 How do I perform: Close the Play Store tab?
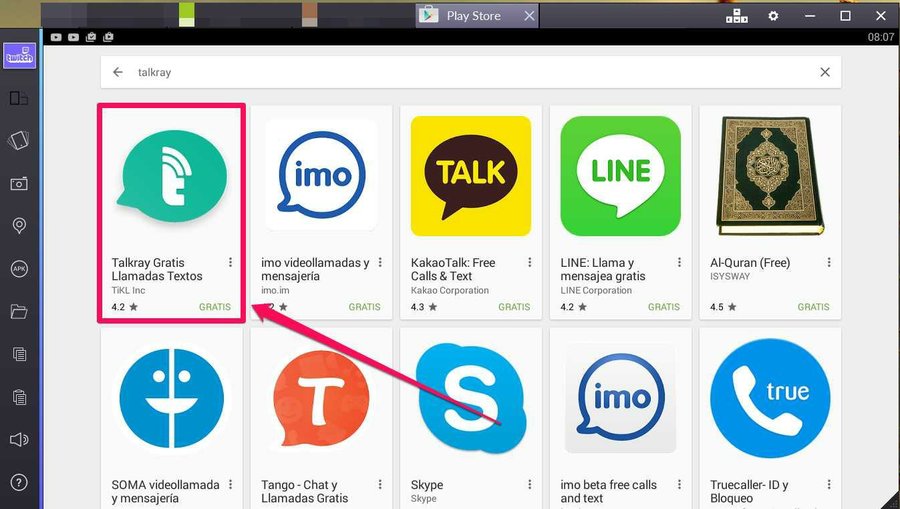point(529,16)
